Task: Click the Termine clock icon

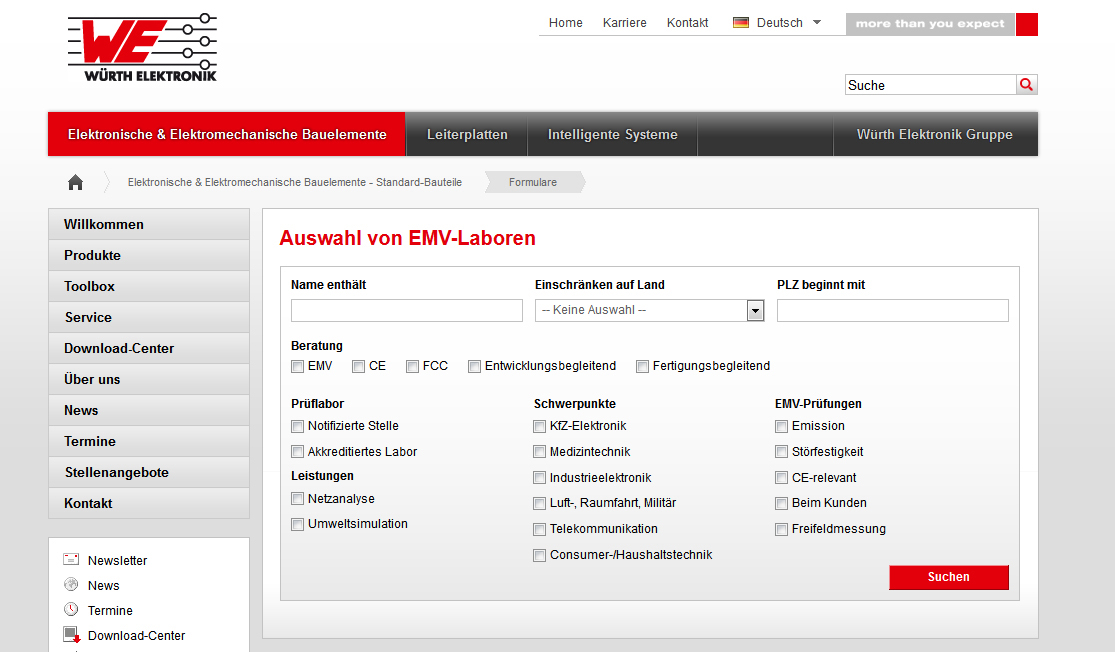Action: [71, 609]
